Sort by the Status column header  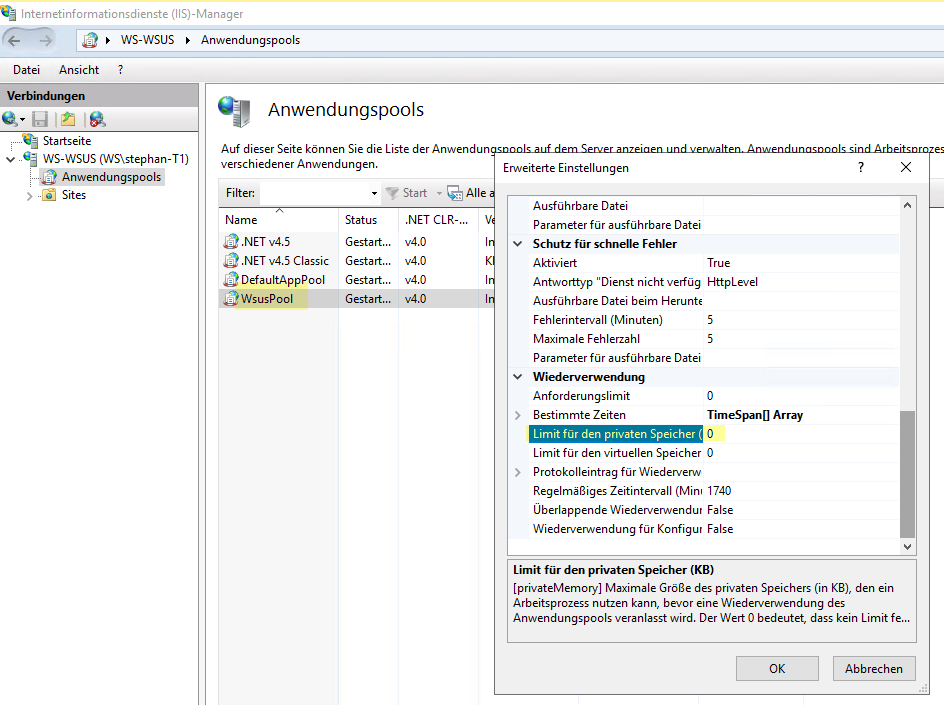click(368, 220)
